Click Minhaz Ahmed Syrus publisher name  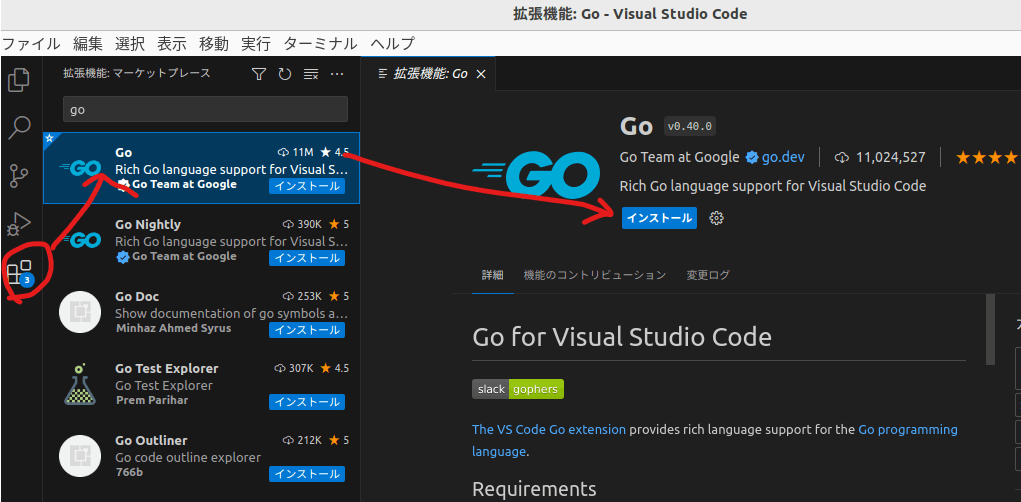pyautogui.click(x=173, y=328)
